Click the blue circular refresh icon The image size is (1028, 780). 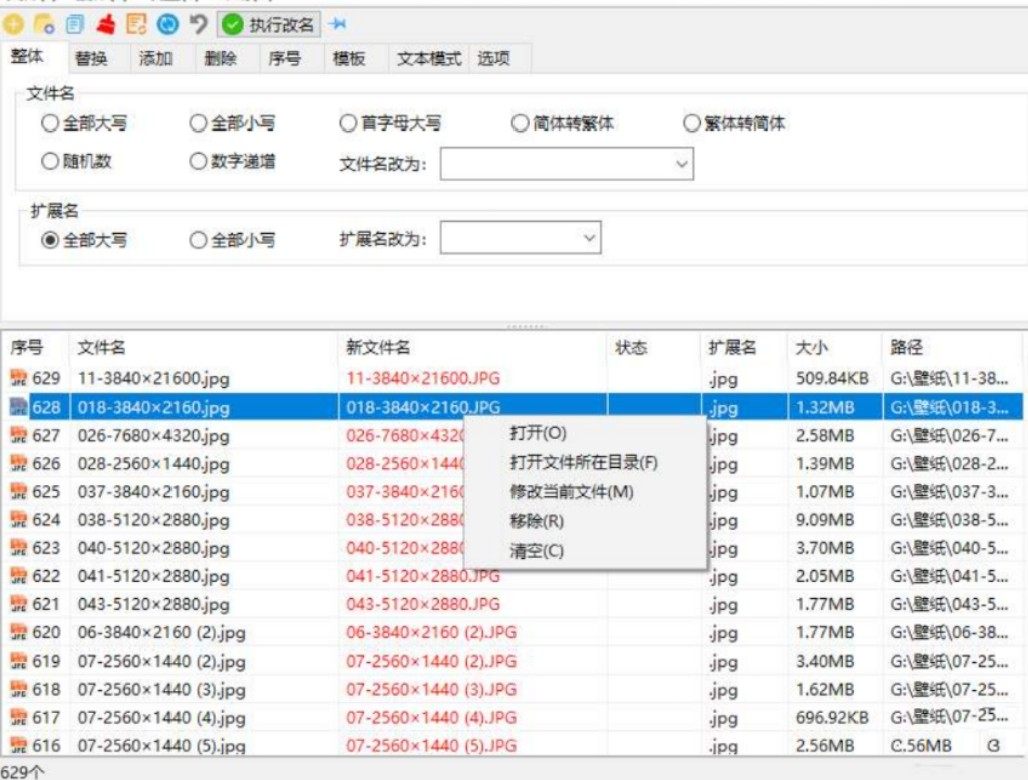tap(168, 24)
